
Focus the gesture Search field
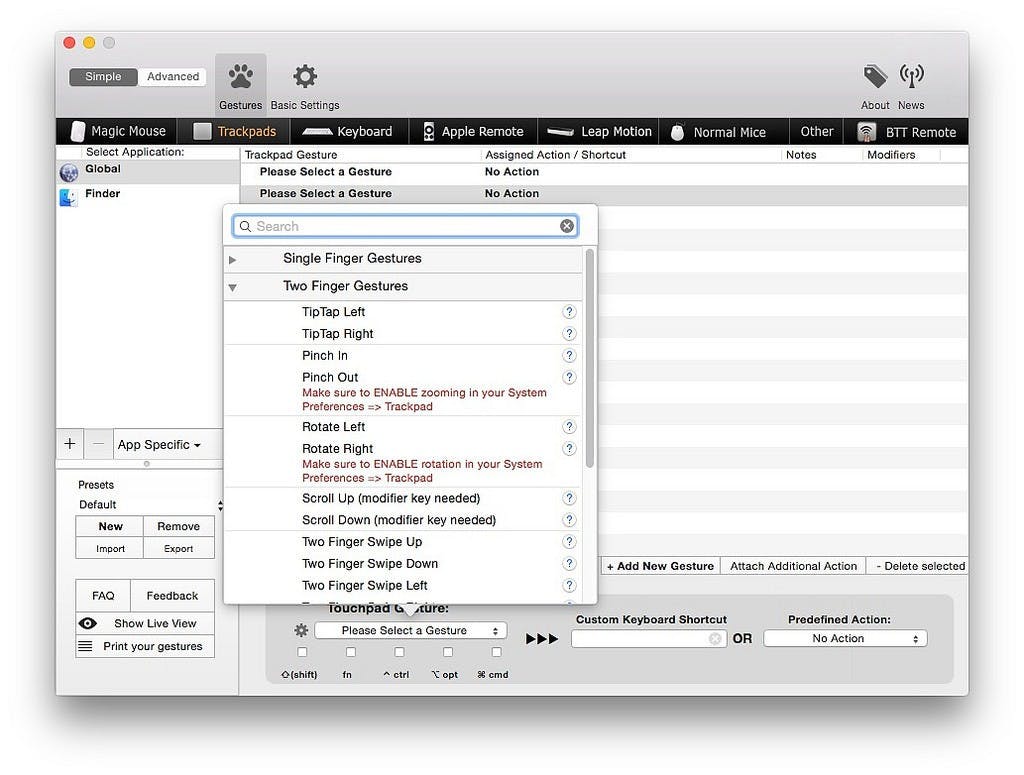coord(405,226)
